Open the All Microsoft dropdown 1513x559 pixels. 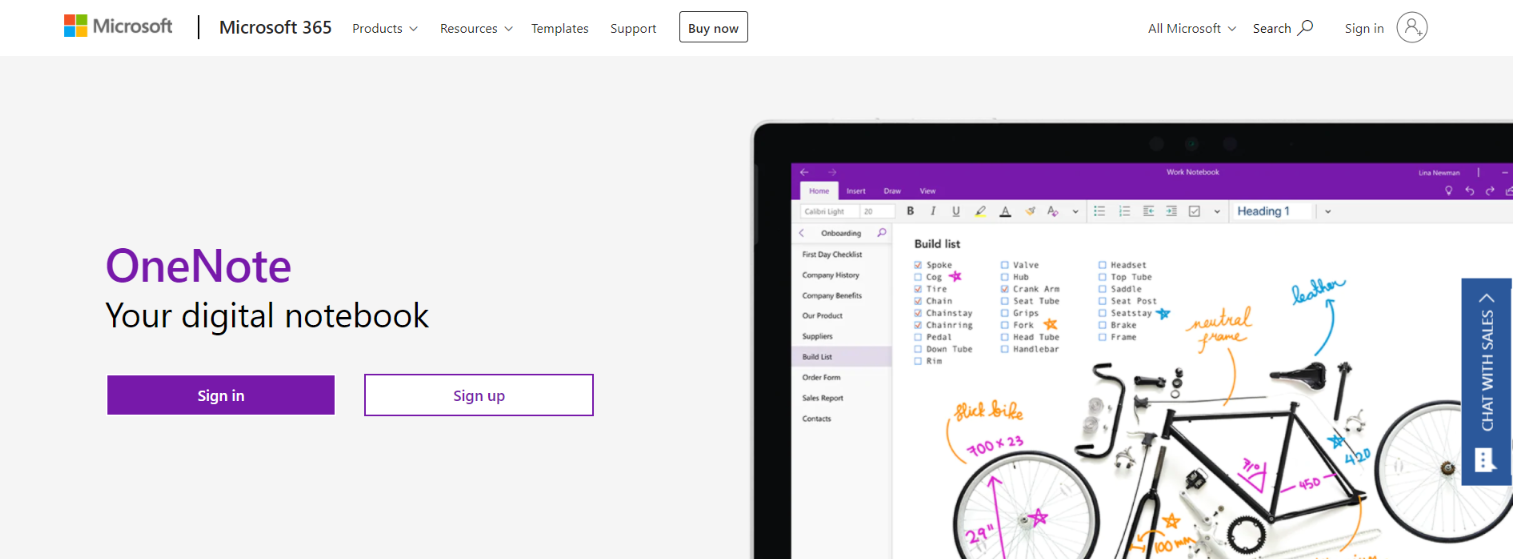pos(1192,28)
